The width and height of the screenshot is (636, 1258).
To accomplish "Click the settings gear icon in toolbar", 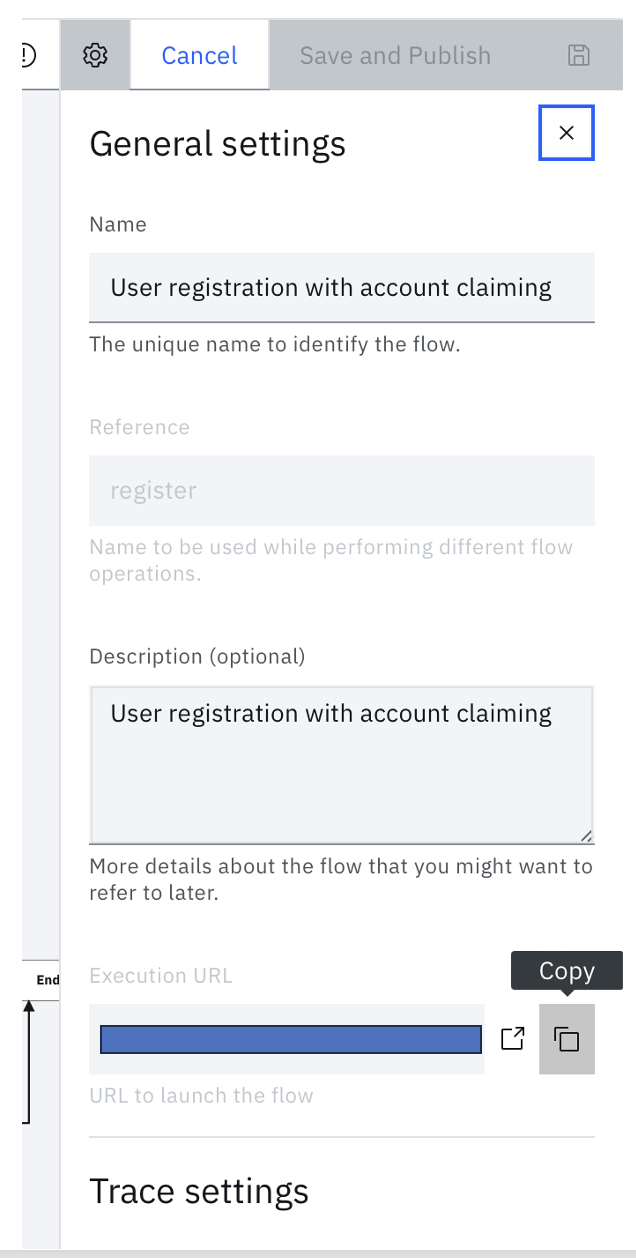I will click(x=95, y=56).
